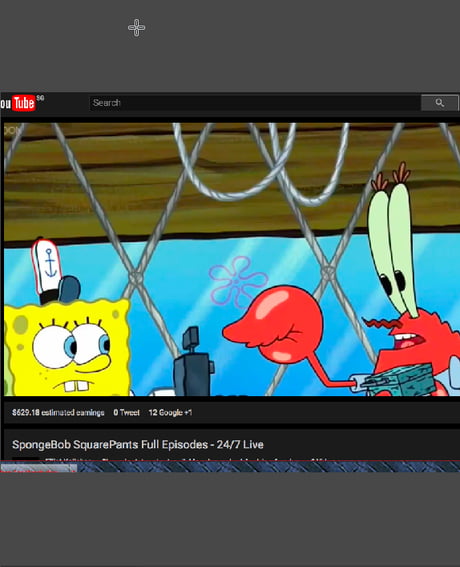Click the magnifying glass search button
Screen dimensions: 460x567
tap(440, 103)
